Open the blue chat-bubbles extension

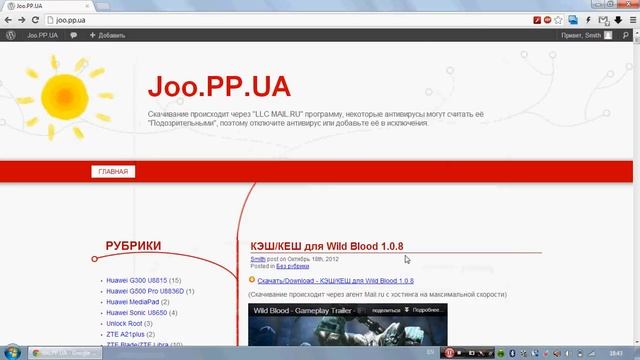pyautogui.click(x=573, y=20)
